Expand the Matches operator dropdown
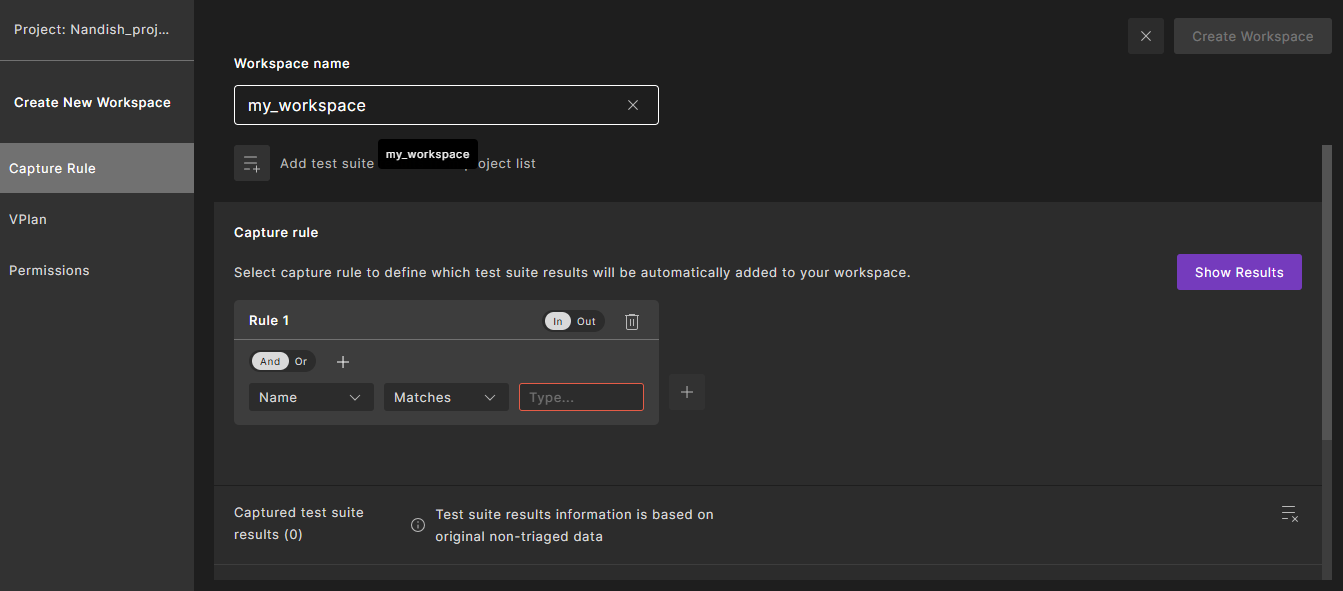The image size is (1343, 591). (446, 397)
